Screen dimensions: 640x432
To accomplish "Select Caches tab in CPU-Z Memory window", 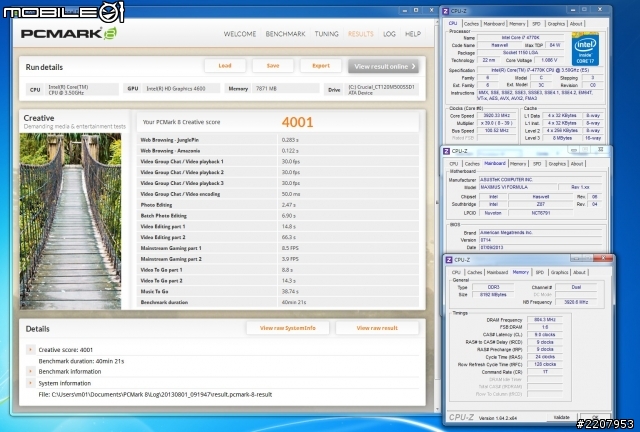I will [474, 272].
